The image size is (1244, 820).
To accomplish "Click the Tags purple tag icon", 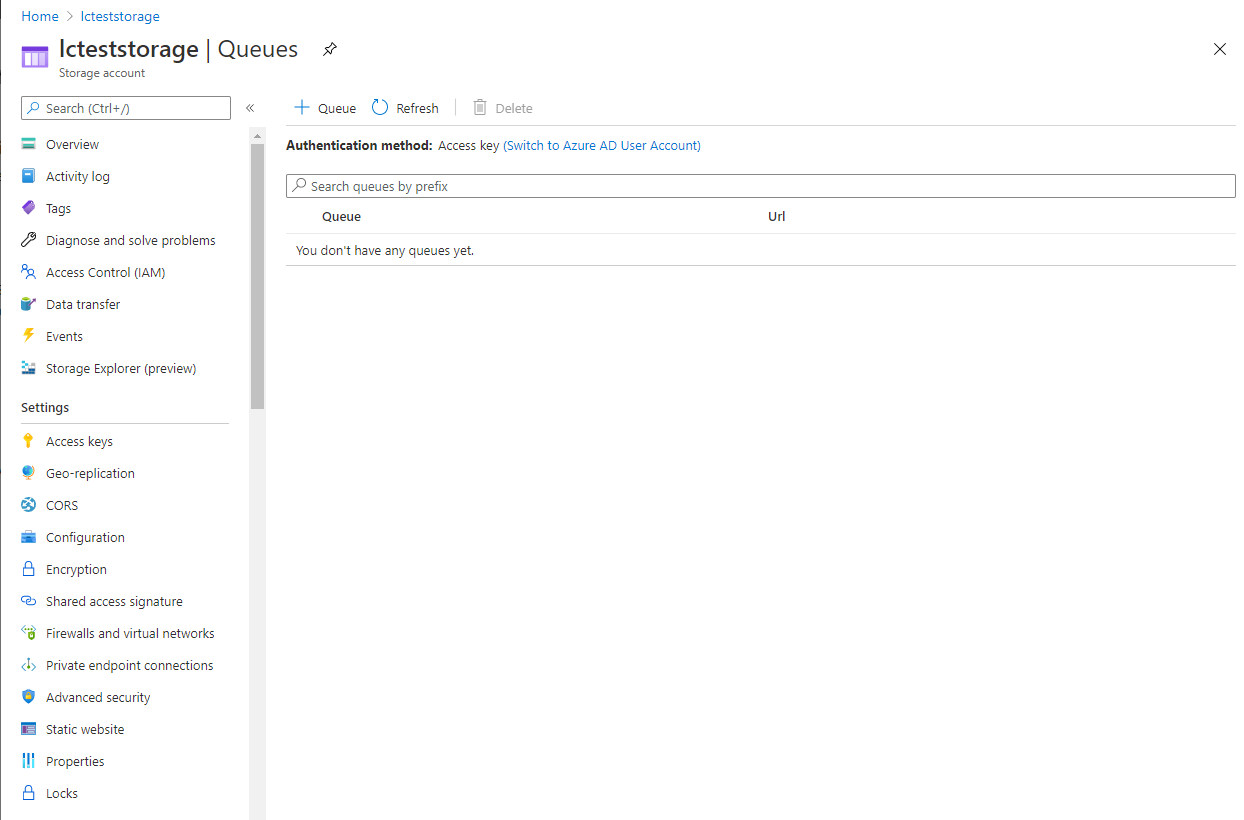I will pos(28,208).
